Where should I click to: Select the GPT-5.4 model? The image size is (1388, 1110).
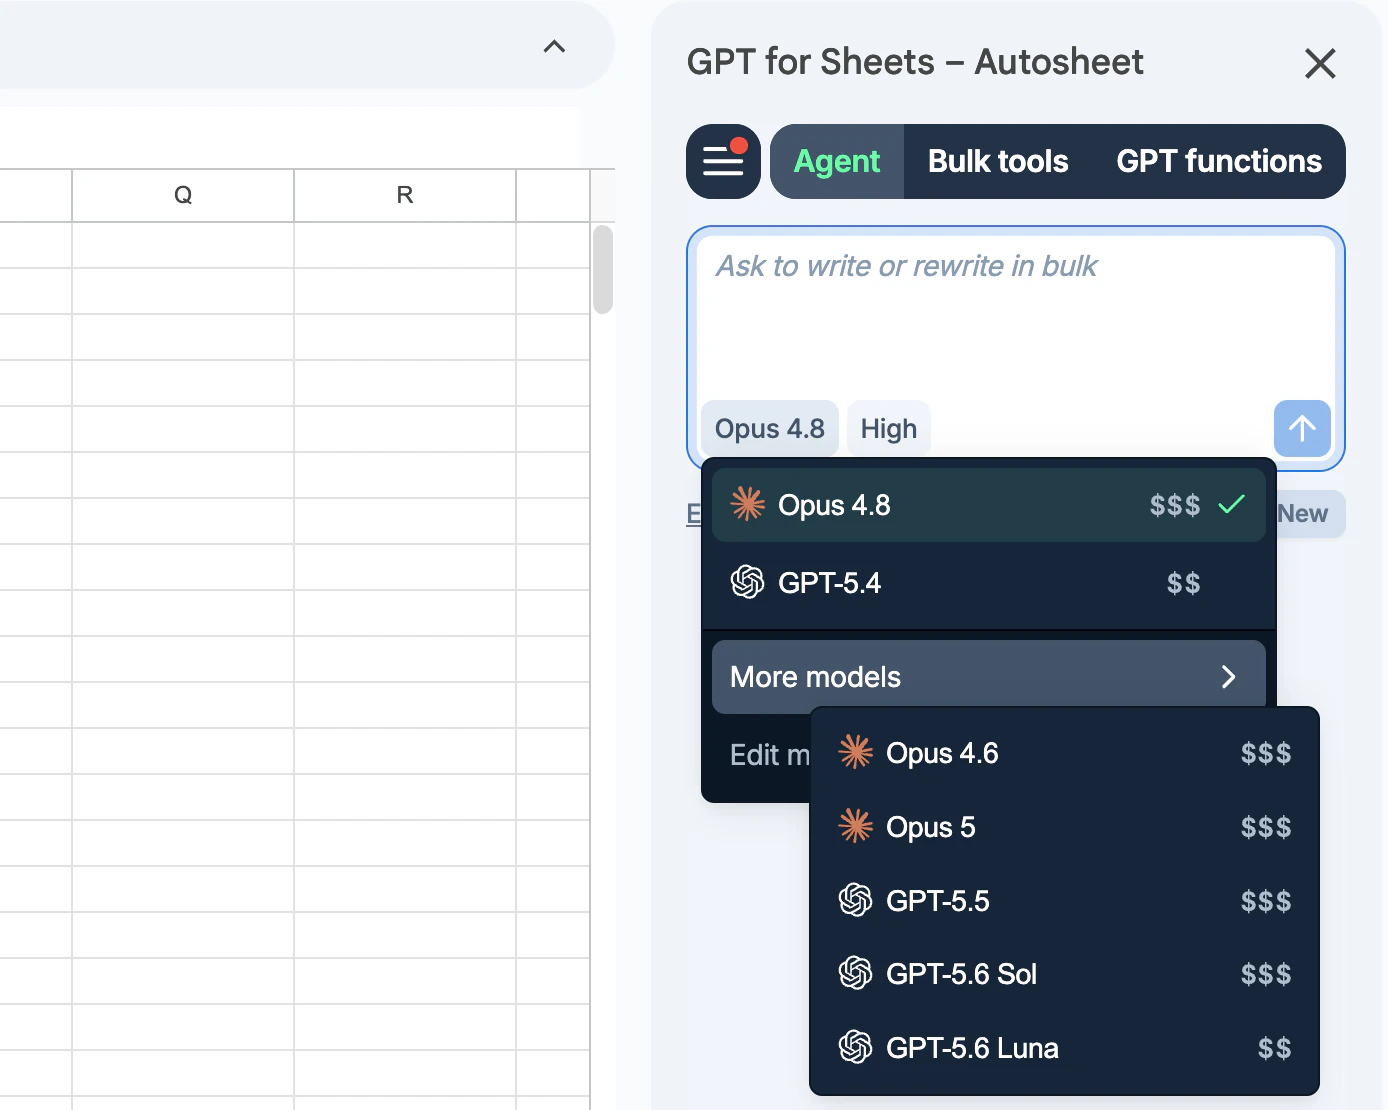tap(989, 583)
